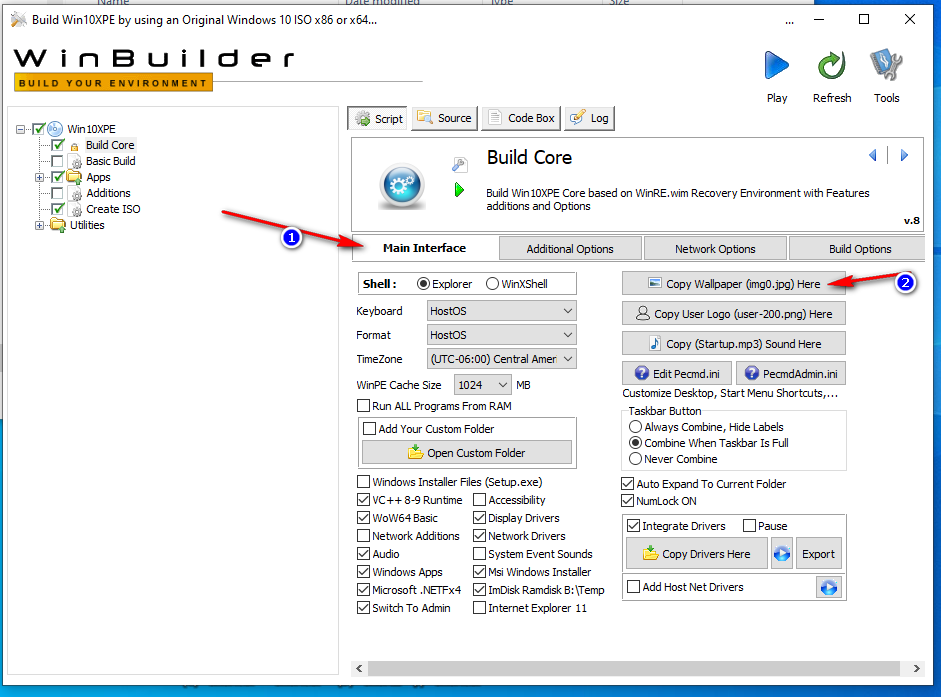941x697 pixels.
Task: Switch to the Code Box tab
Action: [x=521, y=118]
